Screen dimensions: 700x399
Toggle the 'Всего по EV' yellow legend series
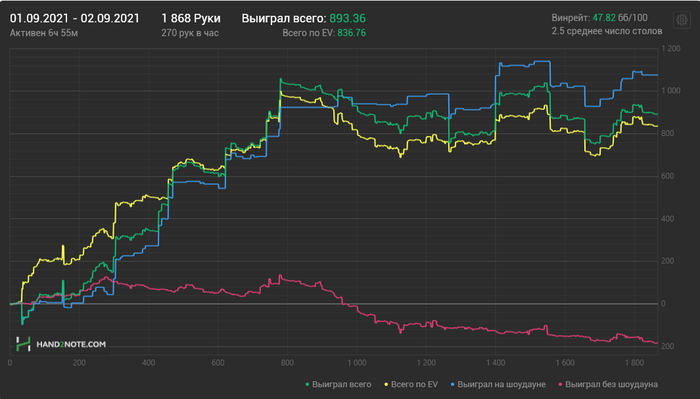coord(411,384)
